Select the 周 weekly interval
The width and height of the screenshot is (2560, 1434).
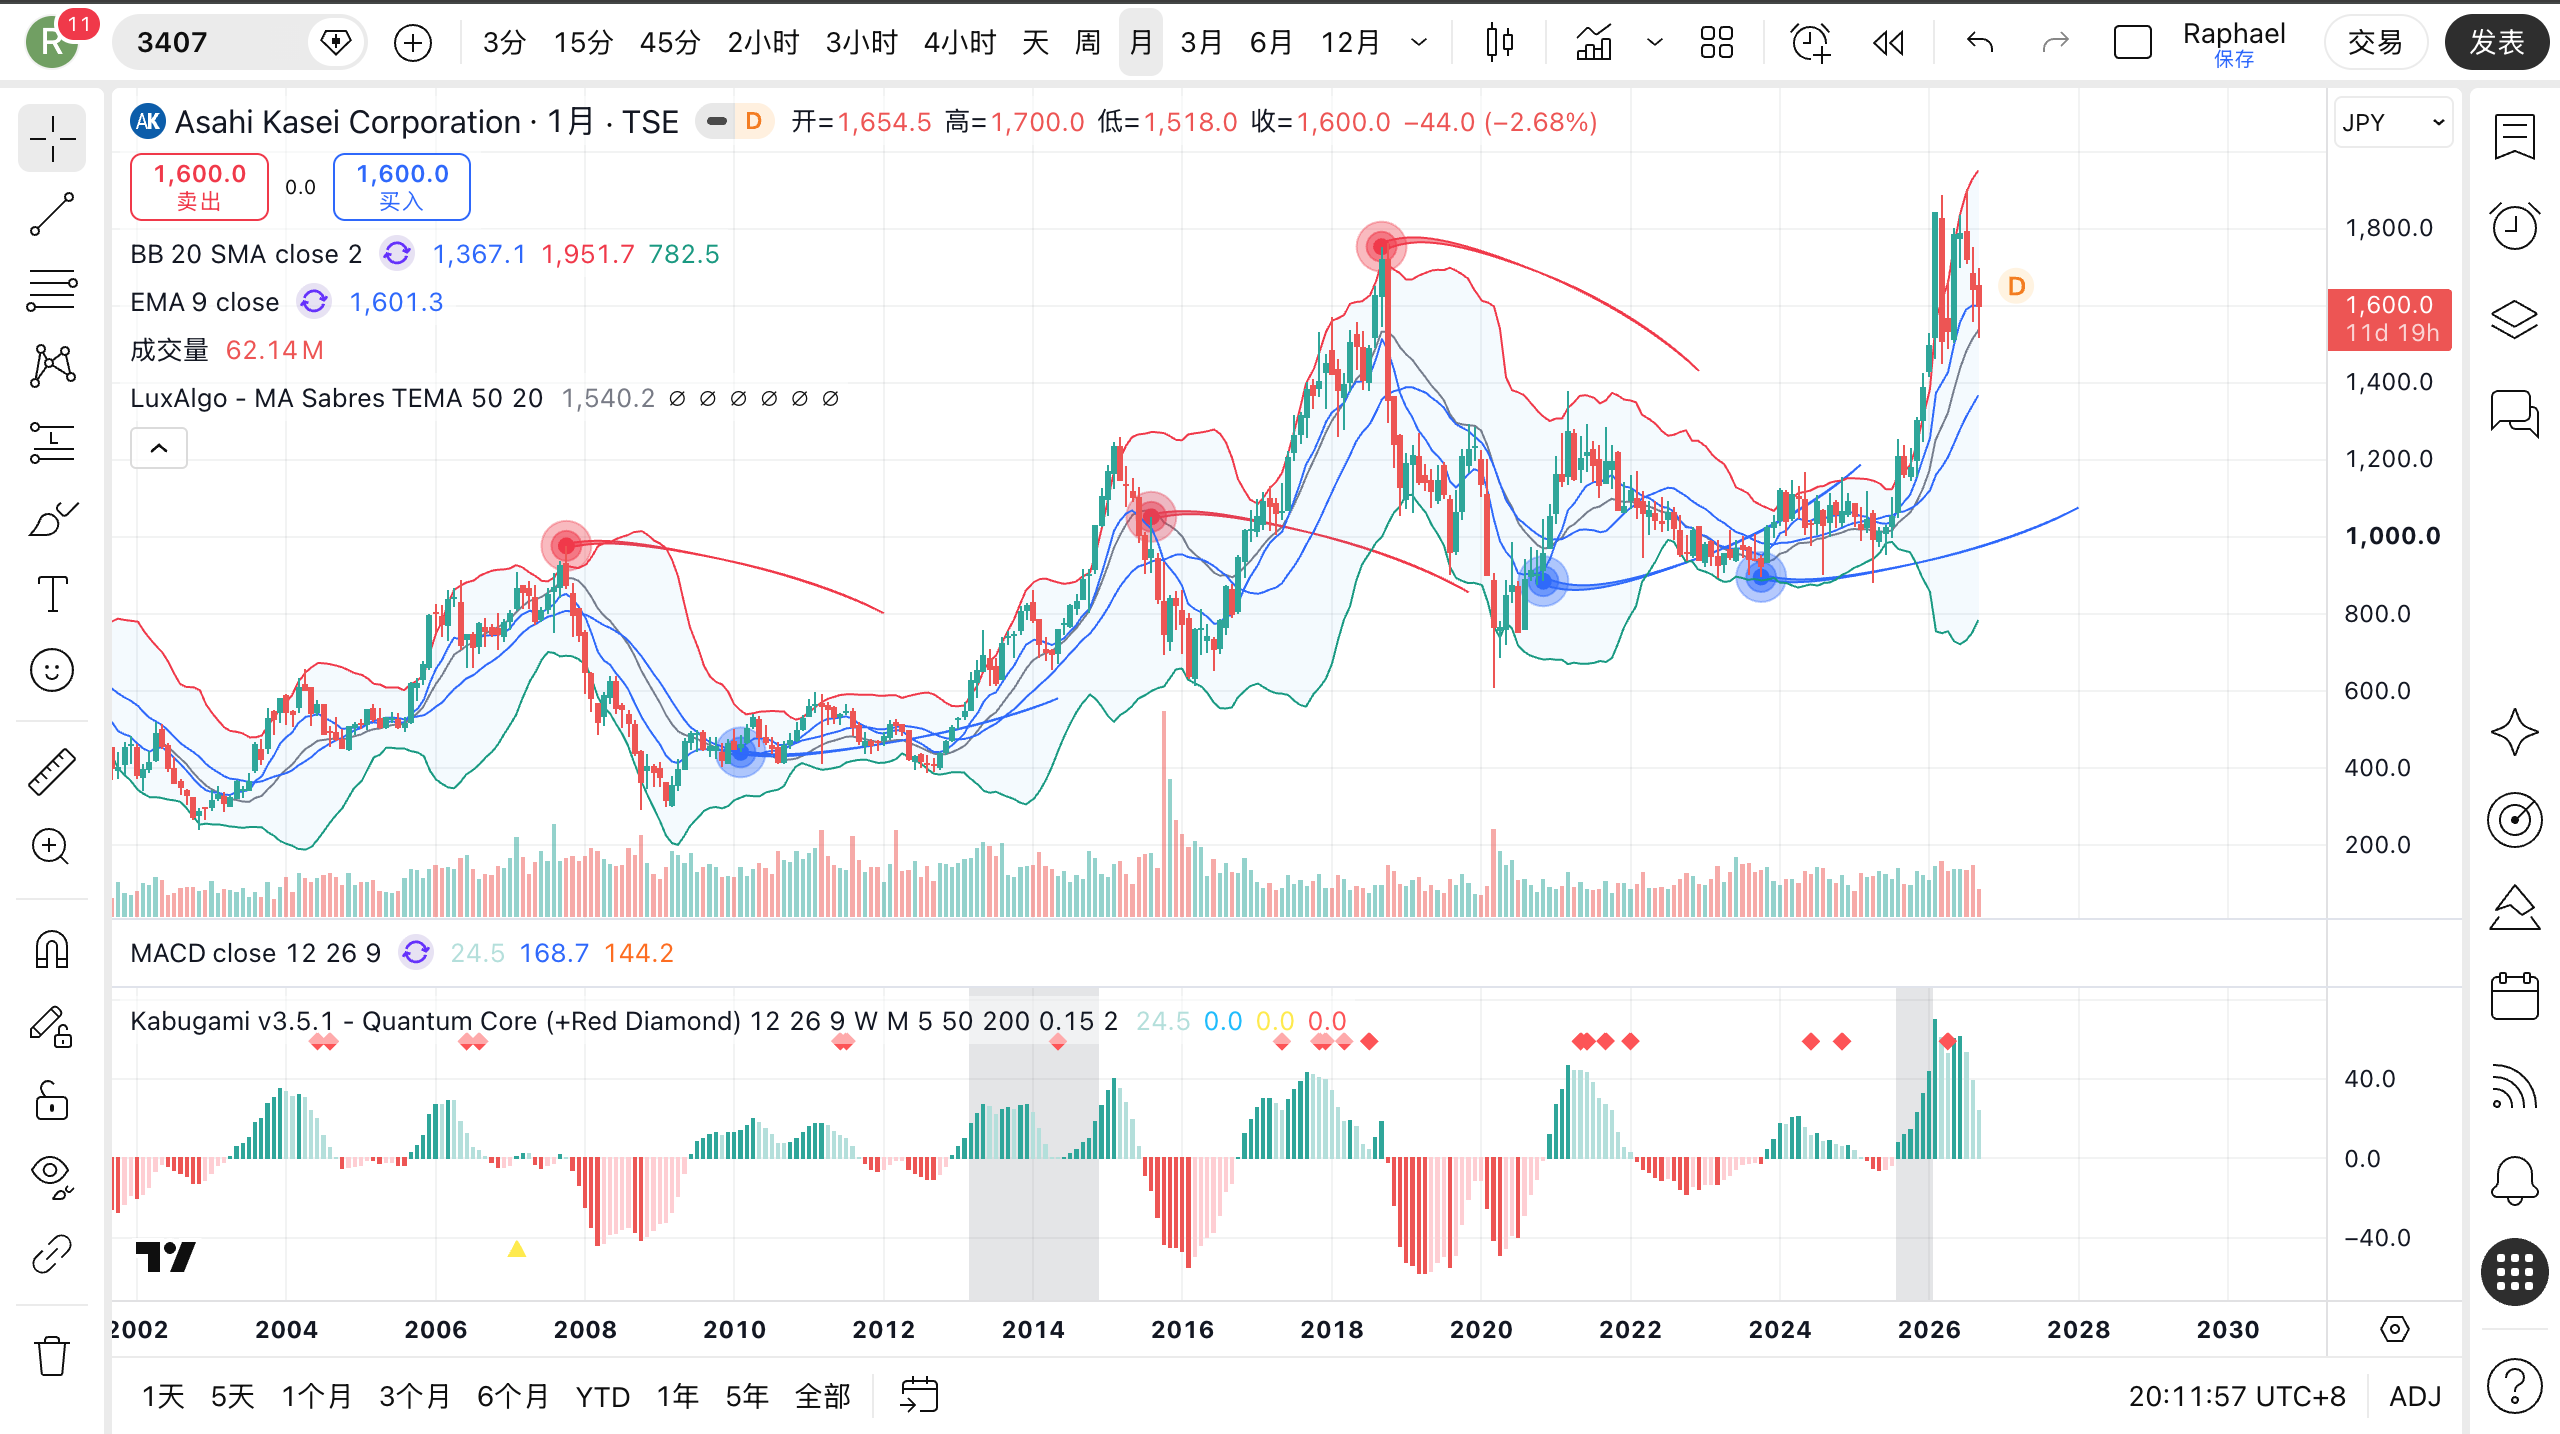tap(1087, 42)
